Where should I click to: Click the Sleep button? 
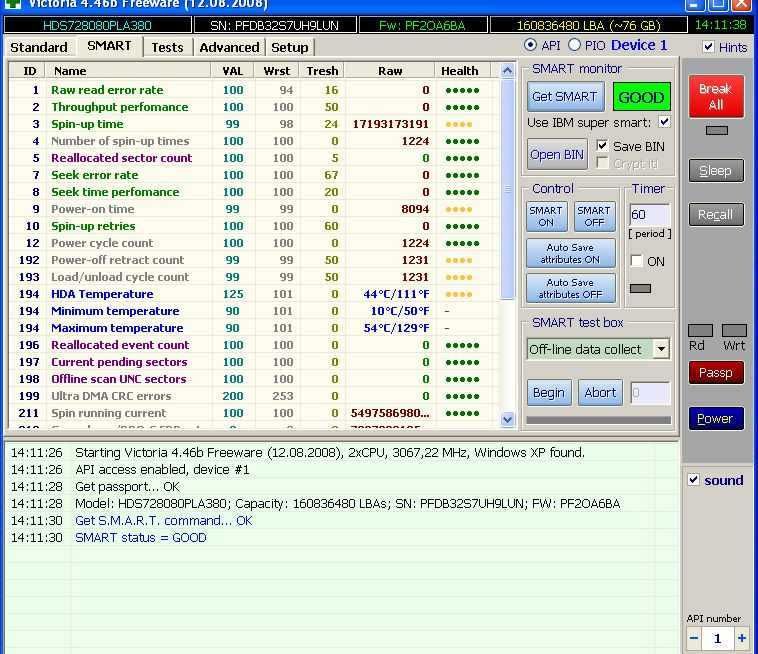[716, 171]
